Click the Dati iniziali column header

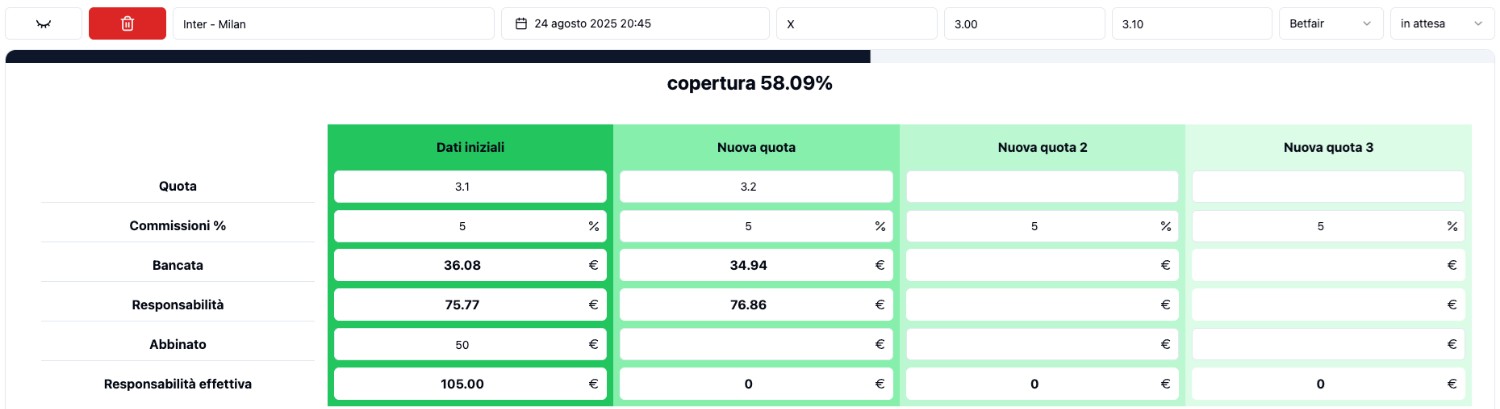470,147
